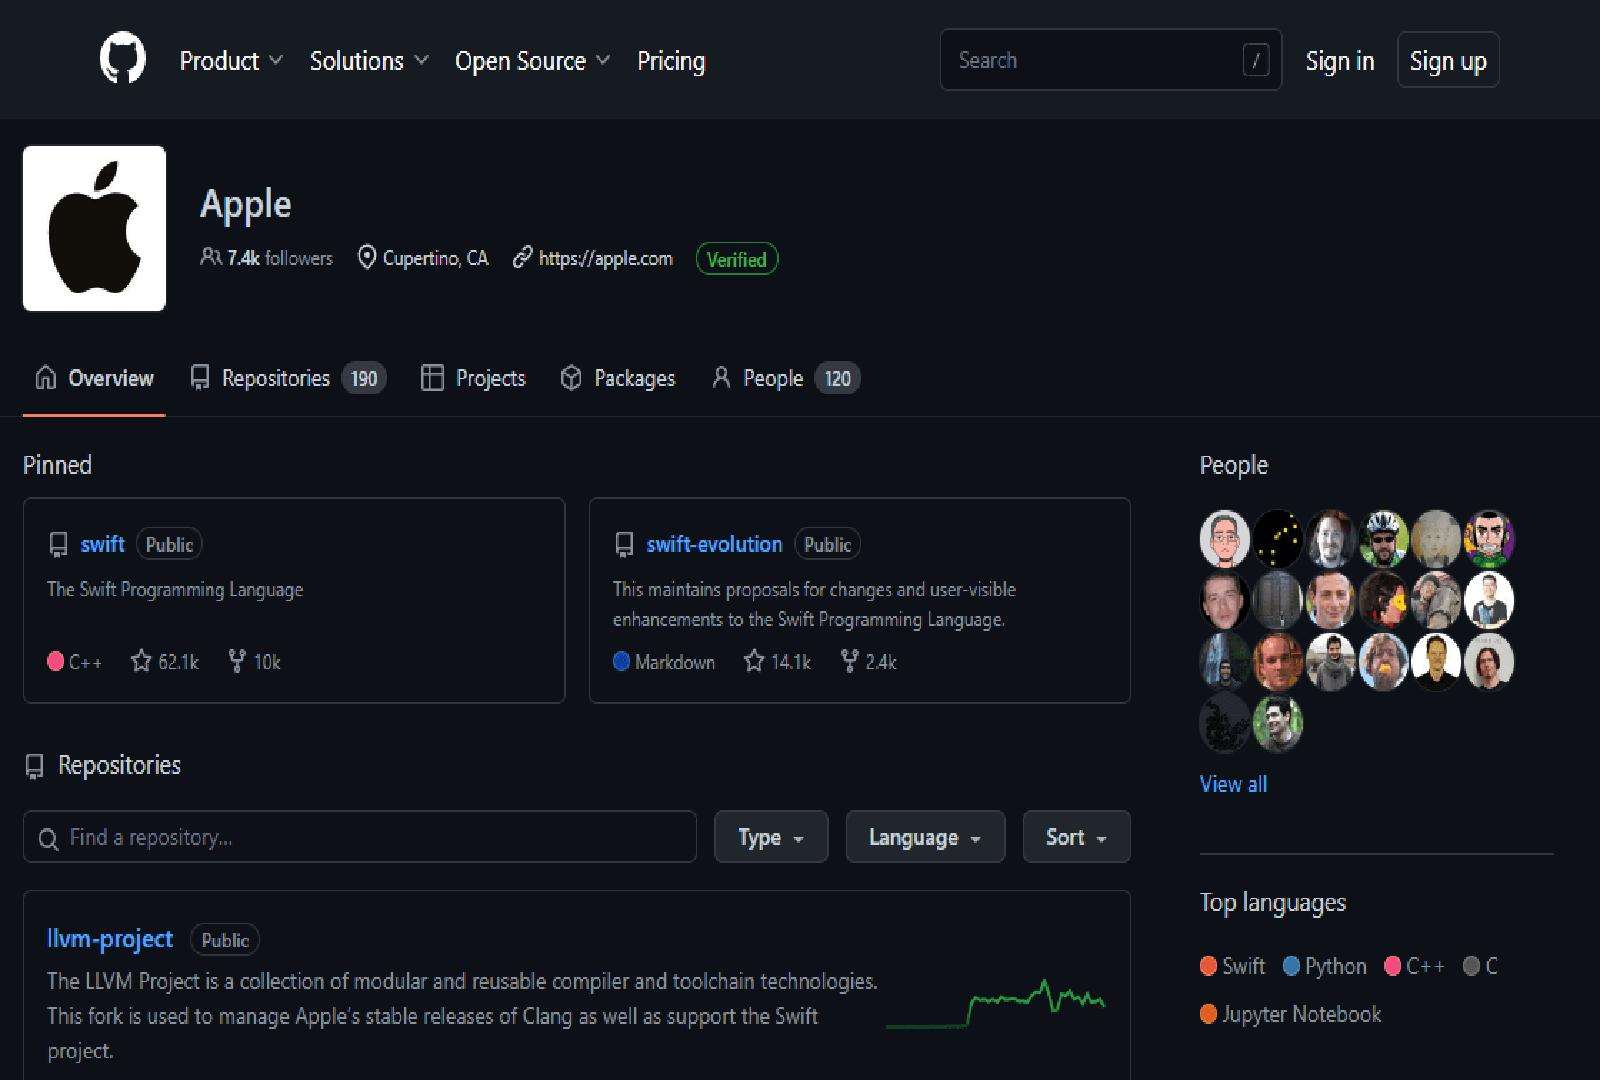Viewport: 1600px width, 1080px height.
Task: Expand the Product menu
Action: [231, 61]
